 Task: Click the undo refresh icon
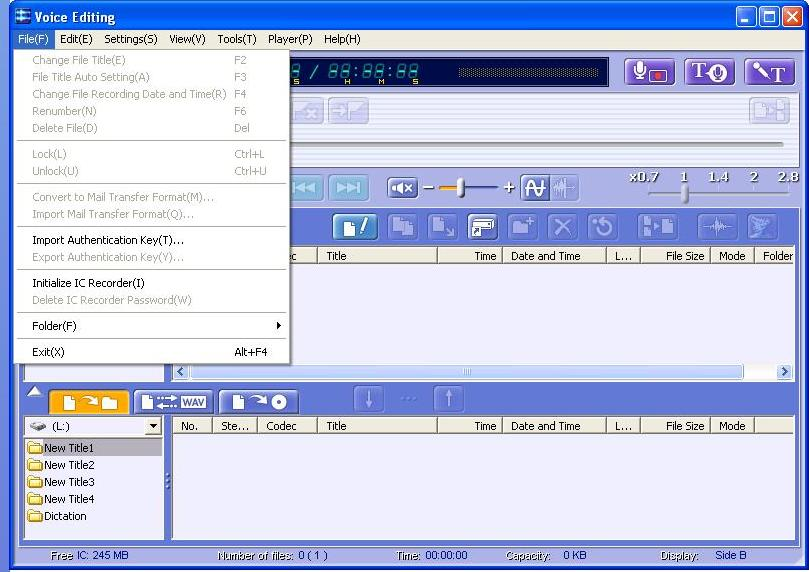pyautogui.click(x=603, y=227)
